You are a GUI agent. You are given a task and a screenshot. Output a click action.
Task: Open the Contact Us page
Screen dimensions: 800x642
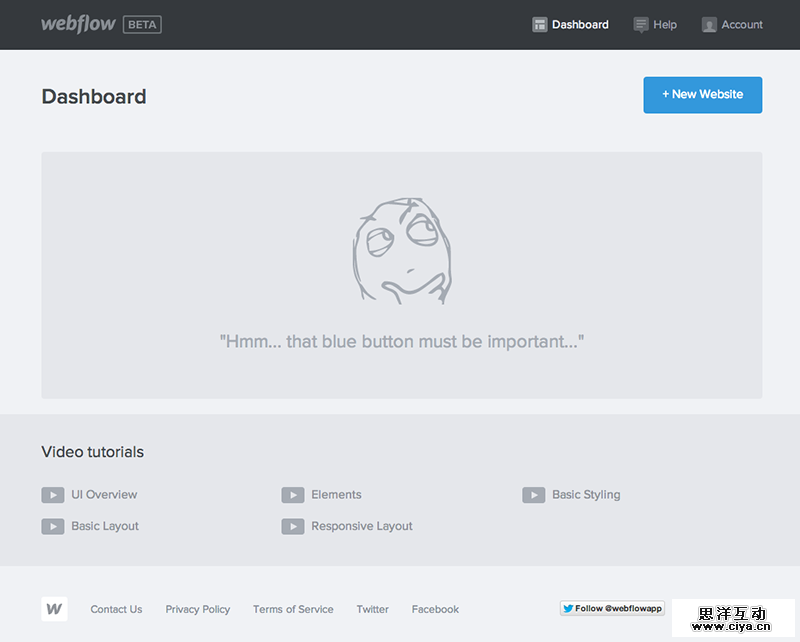point(116,609)
